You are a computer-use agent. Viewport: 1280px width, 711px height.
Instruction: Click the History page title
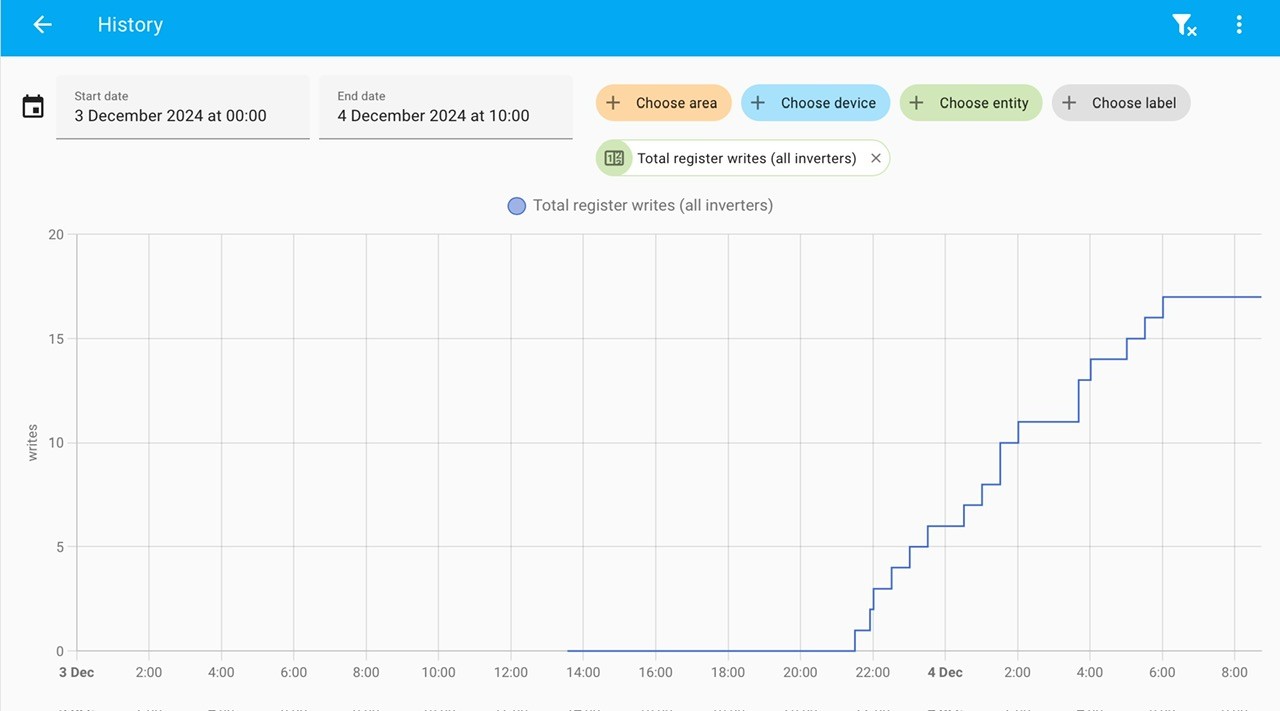point(130,25)
